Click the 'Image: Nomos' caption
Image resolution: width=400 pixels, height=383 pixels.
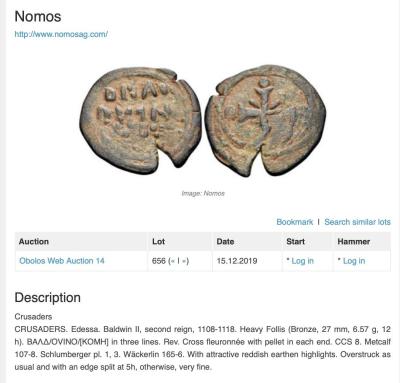[203, 193]
